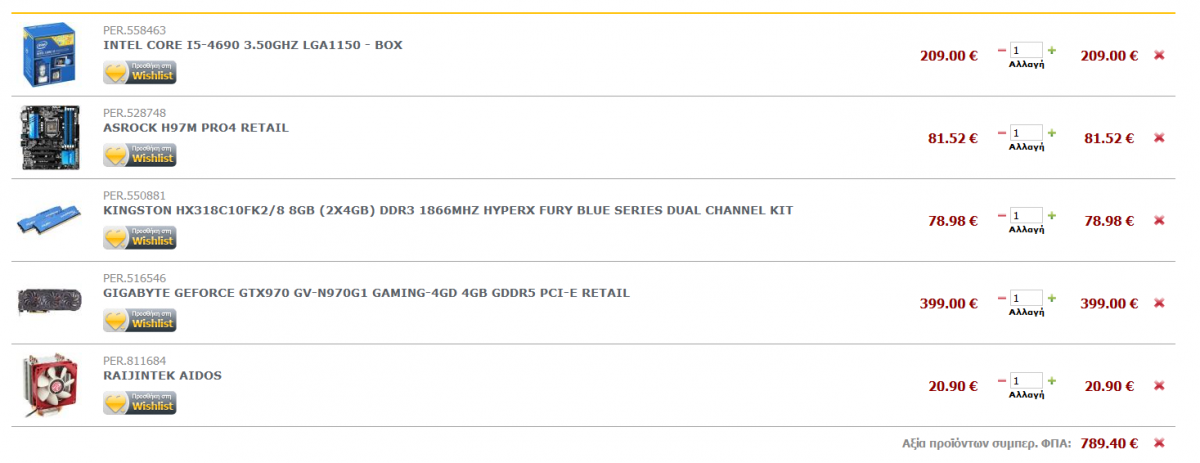Screen dimensions: 1200x463
Task: Decrease quantity of ASRock H97M Pro4
Action: (x=1002, y=132)
